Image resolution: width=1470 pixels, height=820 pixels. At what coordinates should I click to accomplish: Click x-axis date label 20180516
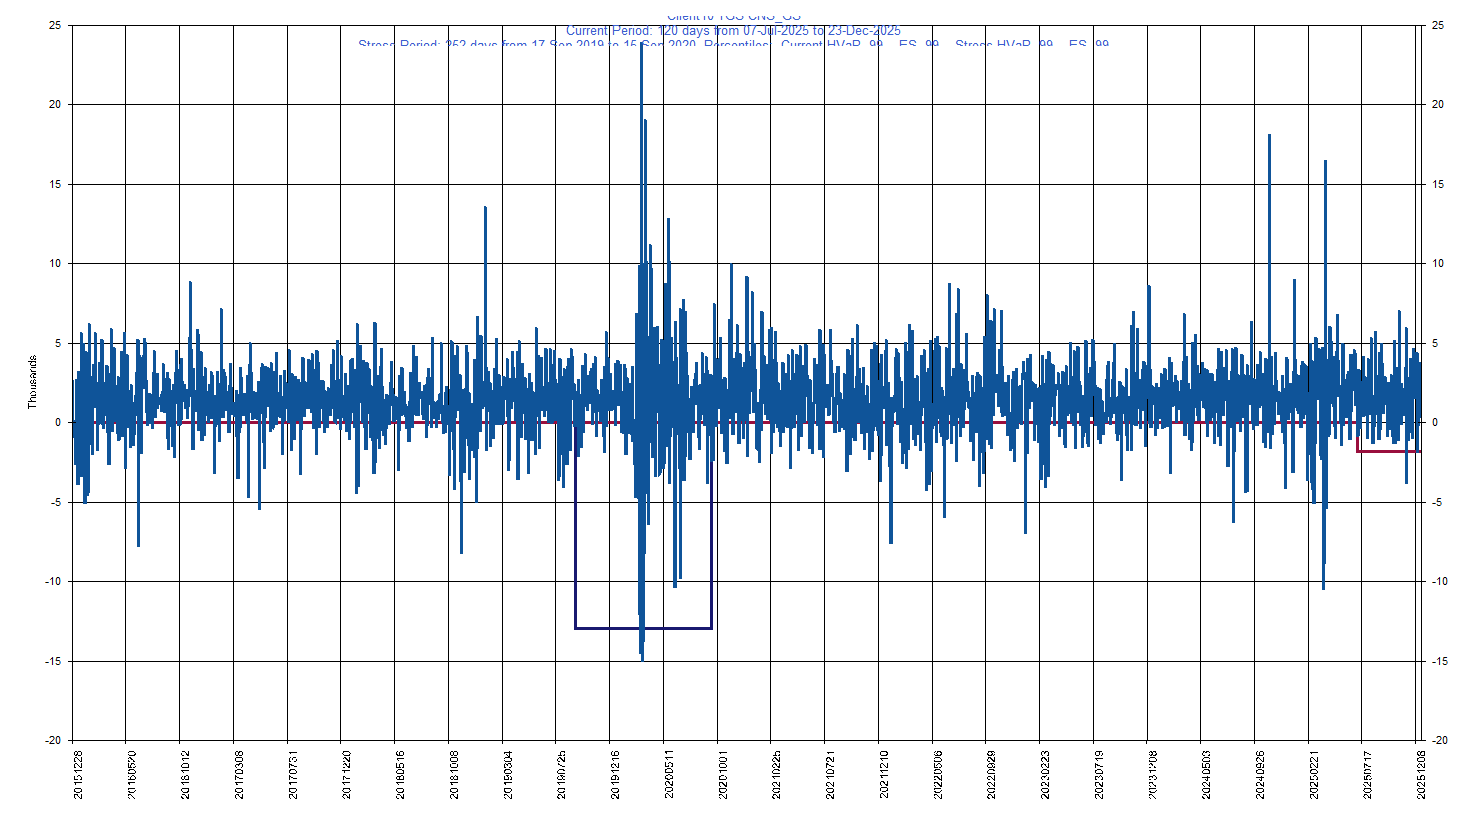401,775
